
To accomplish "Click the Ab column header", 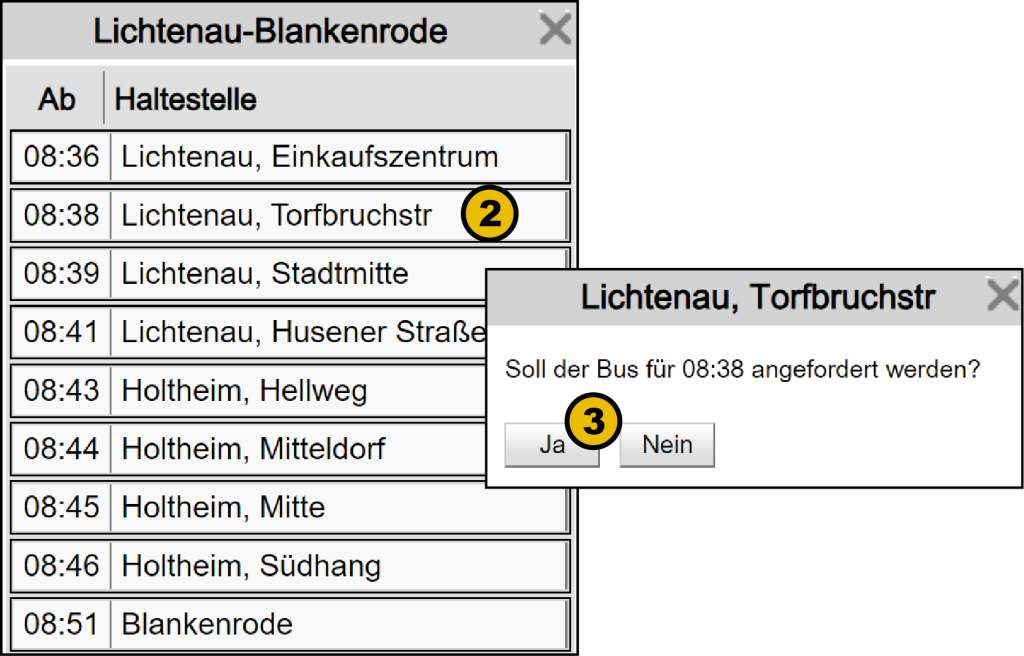I will (57, 99).
